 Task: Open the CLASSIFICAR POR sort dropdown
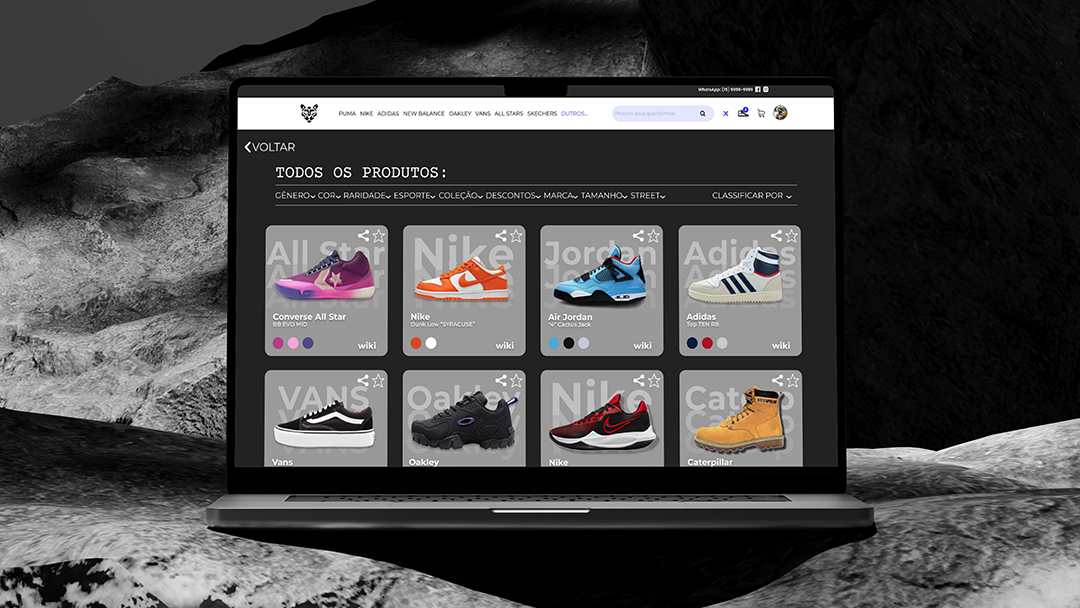click(x=751, y=196)
